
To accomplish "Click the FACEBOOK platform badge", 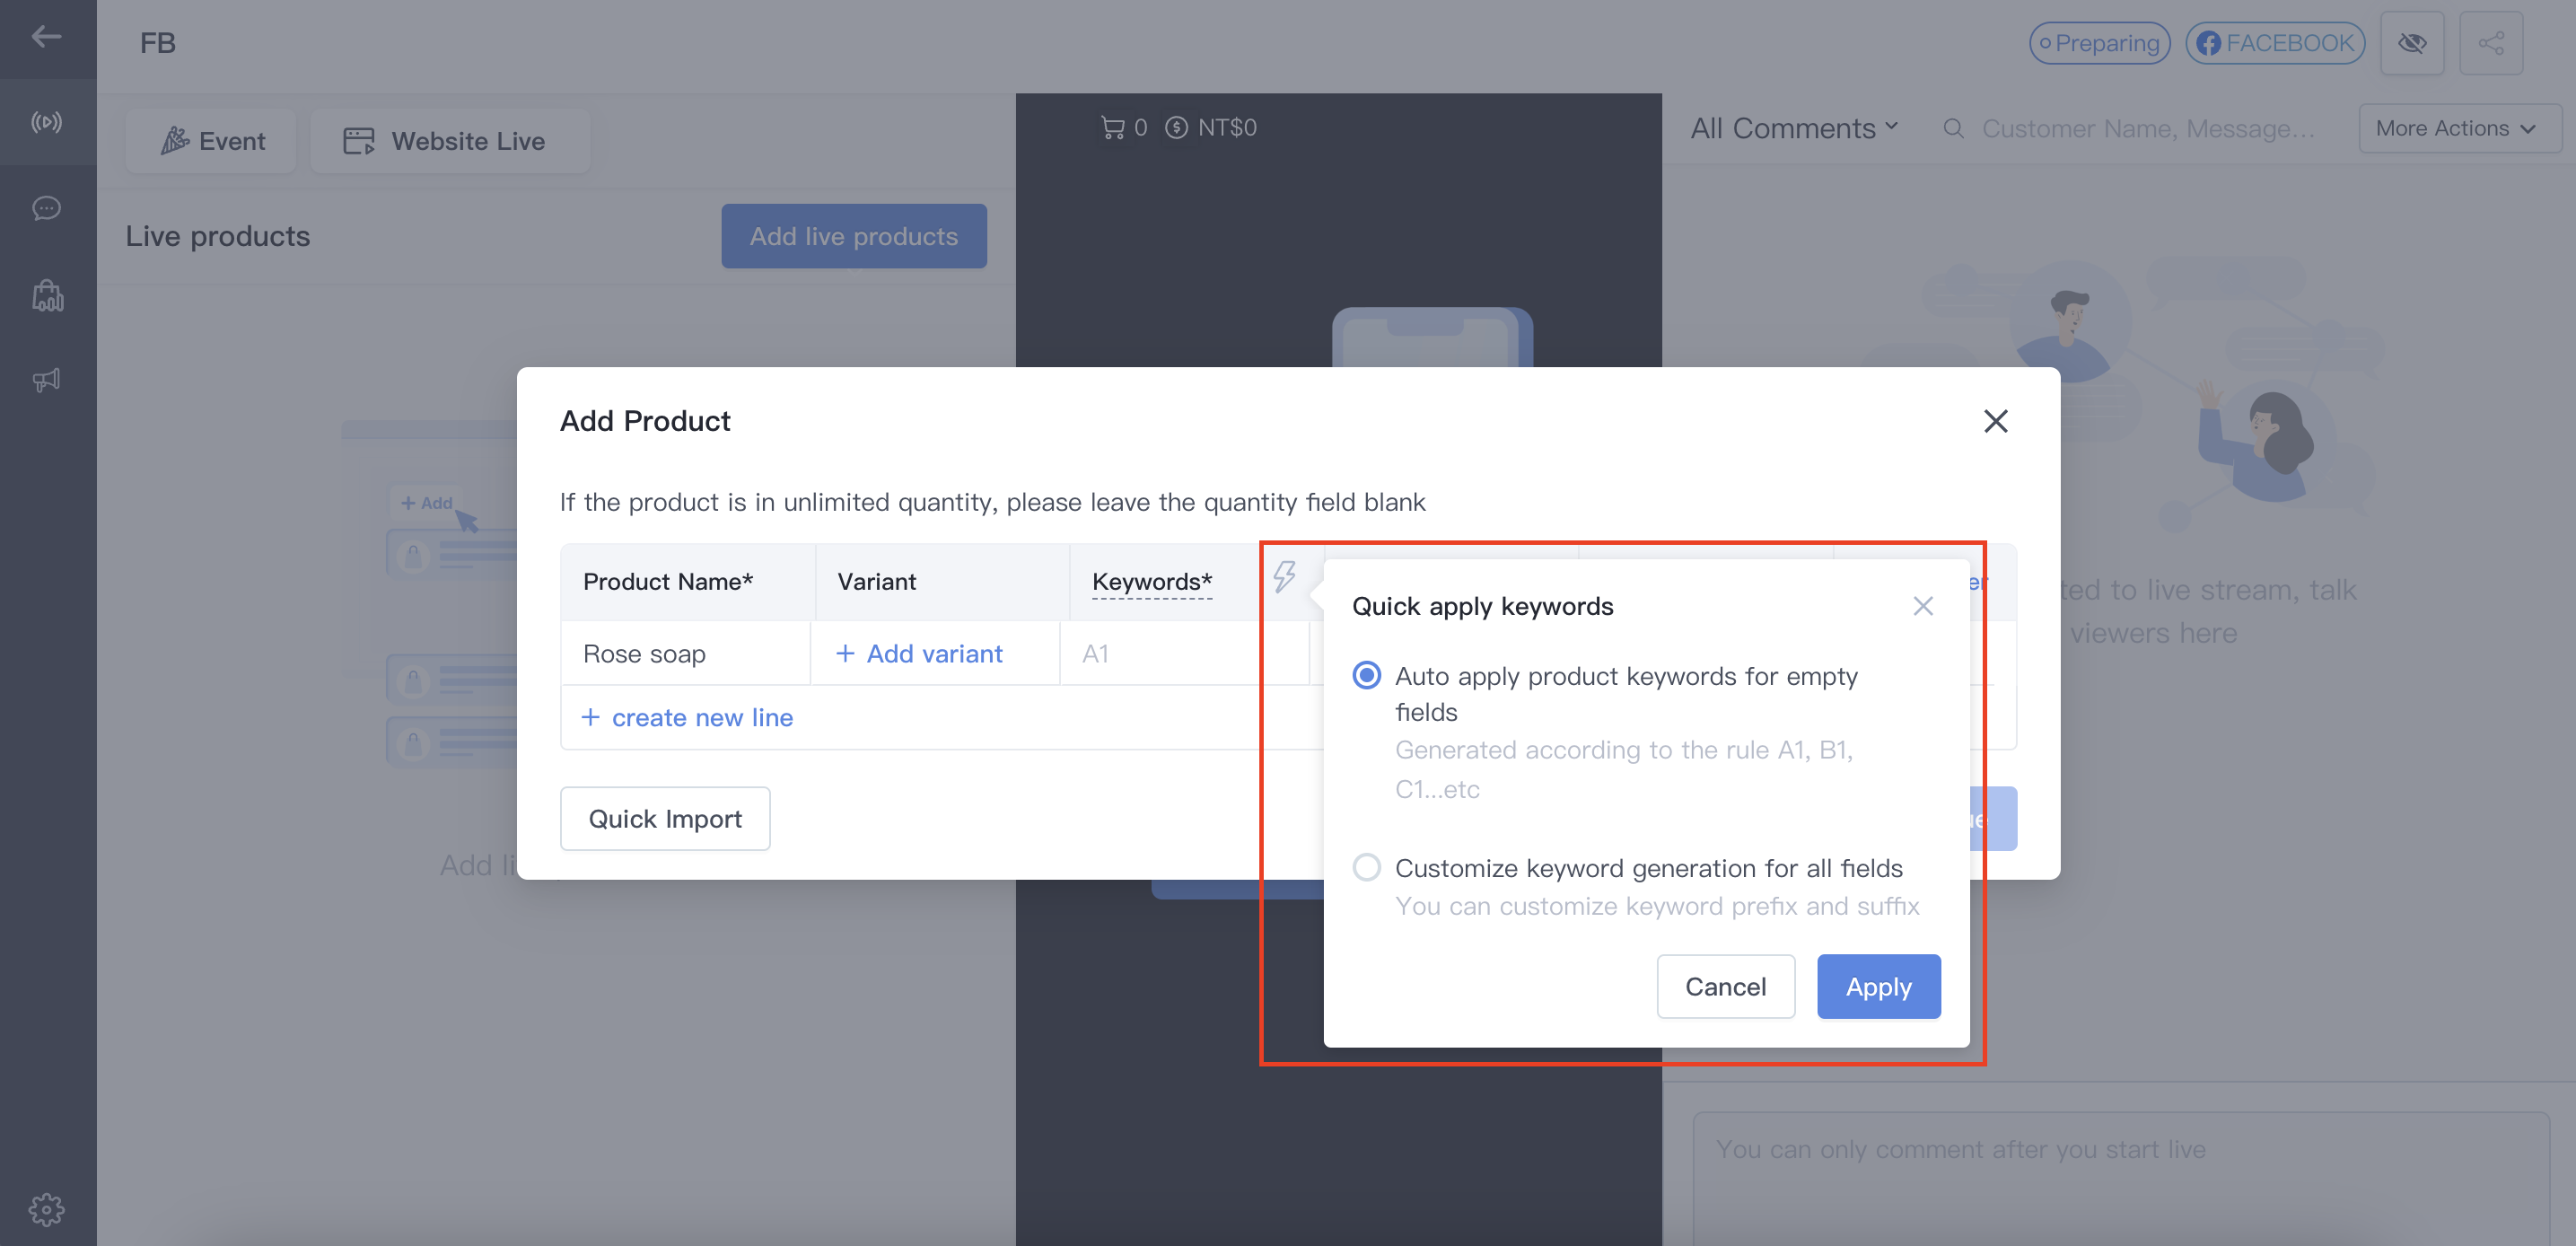I will pyautogui.click(x=2274, y=43).
